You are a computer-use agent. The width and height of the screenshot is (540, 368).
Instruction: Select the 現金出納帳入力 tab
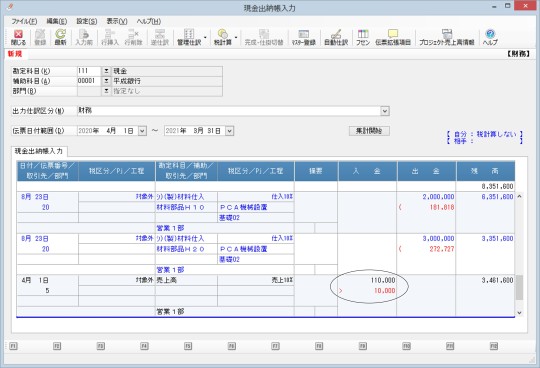39,151
